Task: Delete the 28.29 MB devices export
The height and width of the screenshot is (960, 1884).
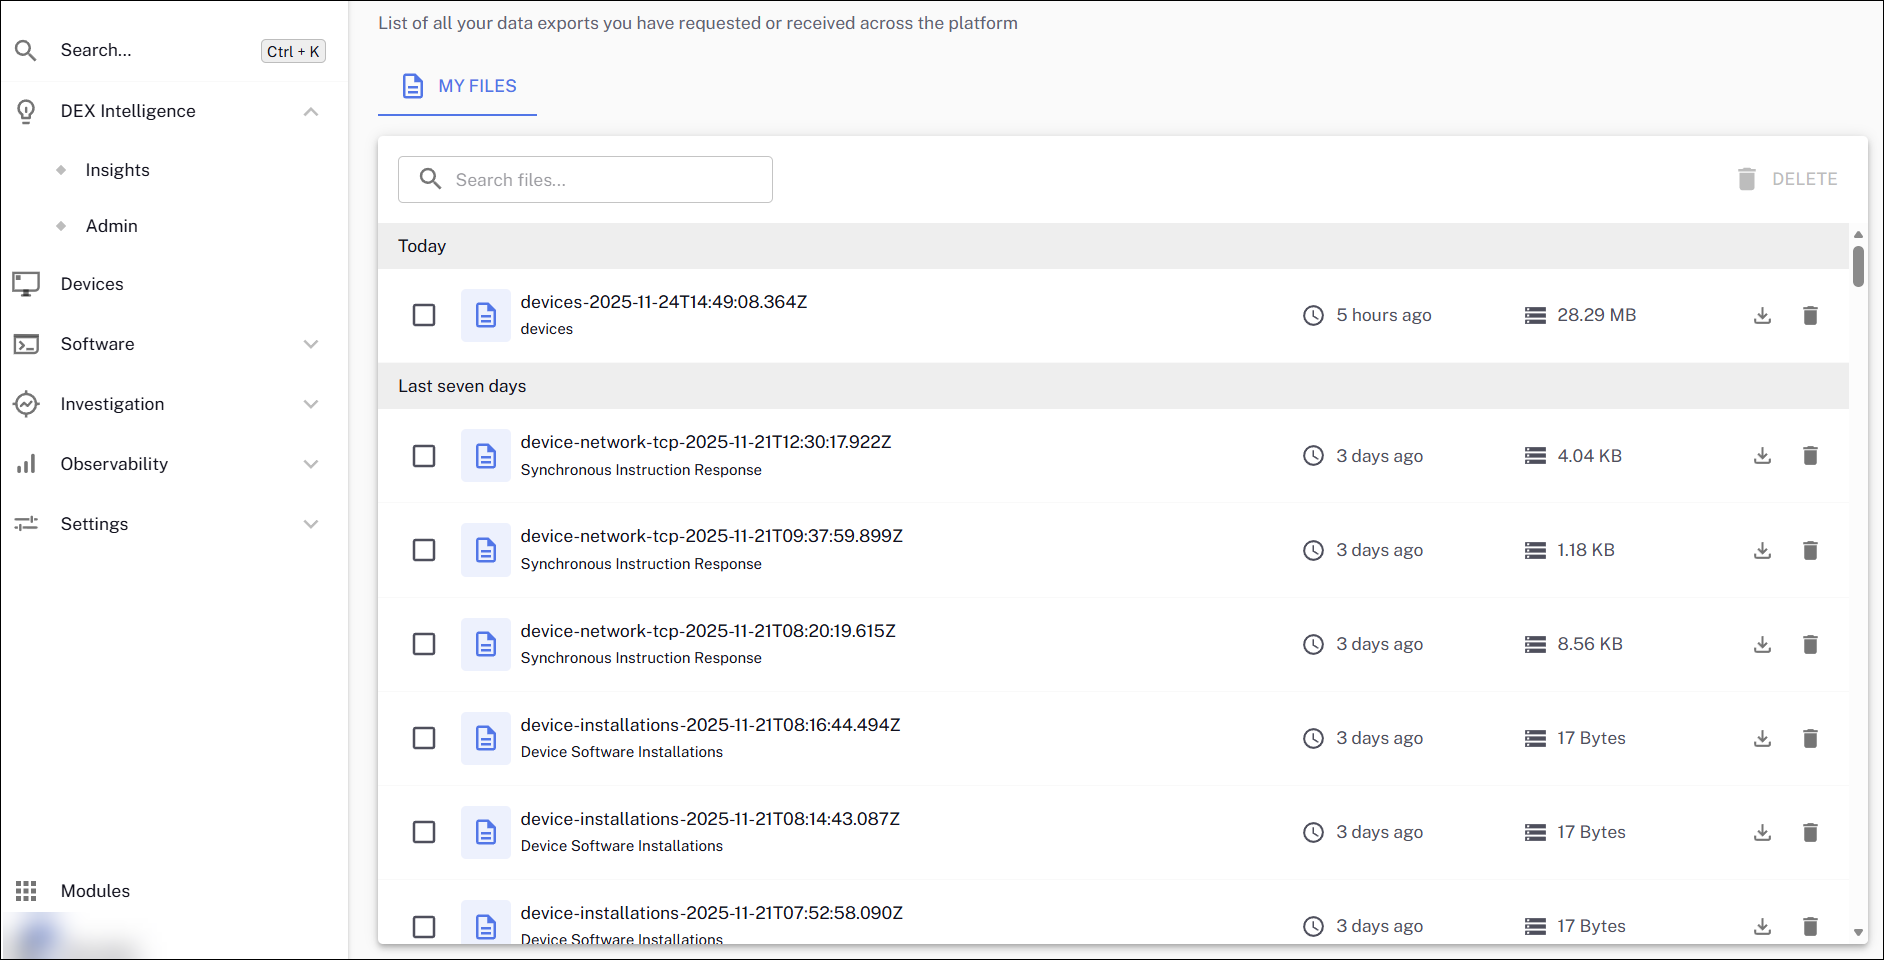Action: pos(1809,316)
